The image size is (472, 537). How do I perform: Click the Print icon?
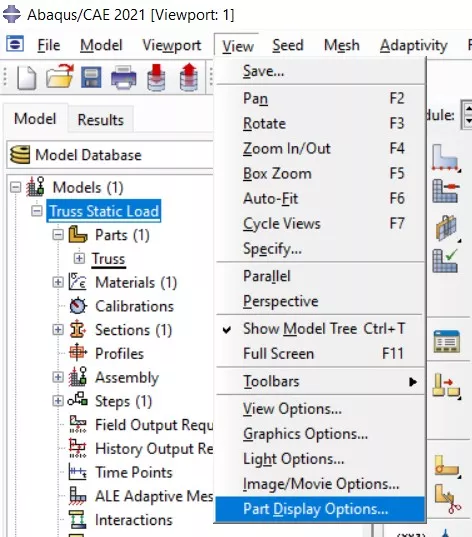[x=124, y=77]
